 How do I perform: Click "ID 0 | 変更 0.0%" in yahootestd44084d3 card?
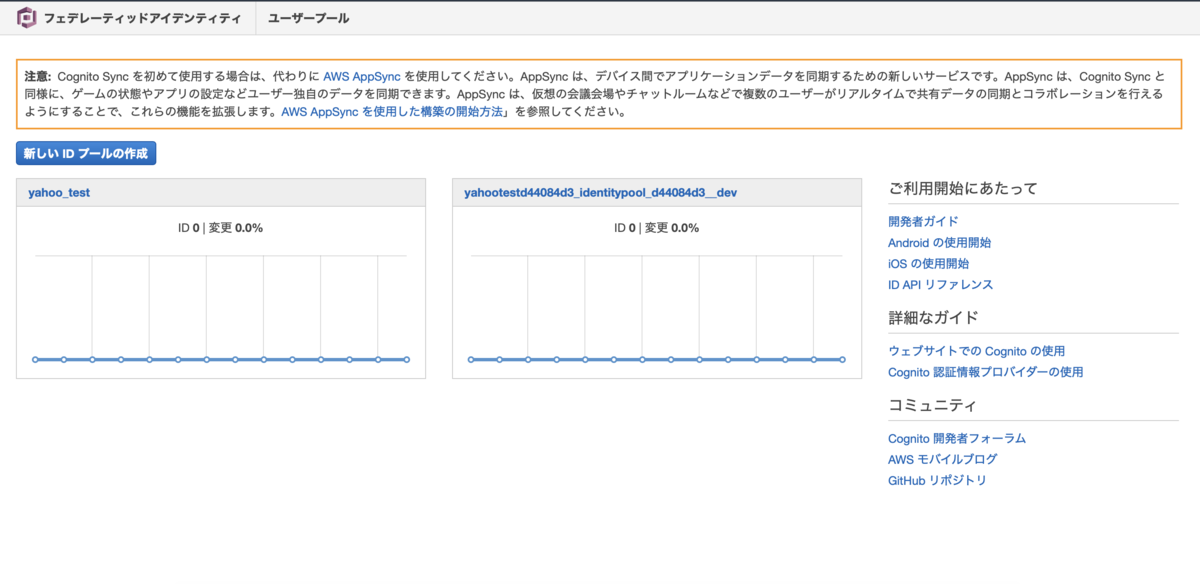coord(657,228)
